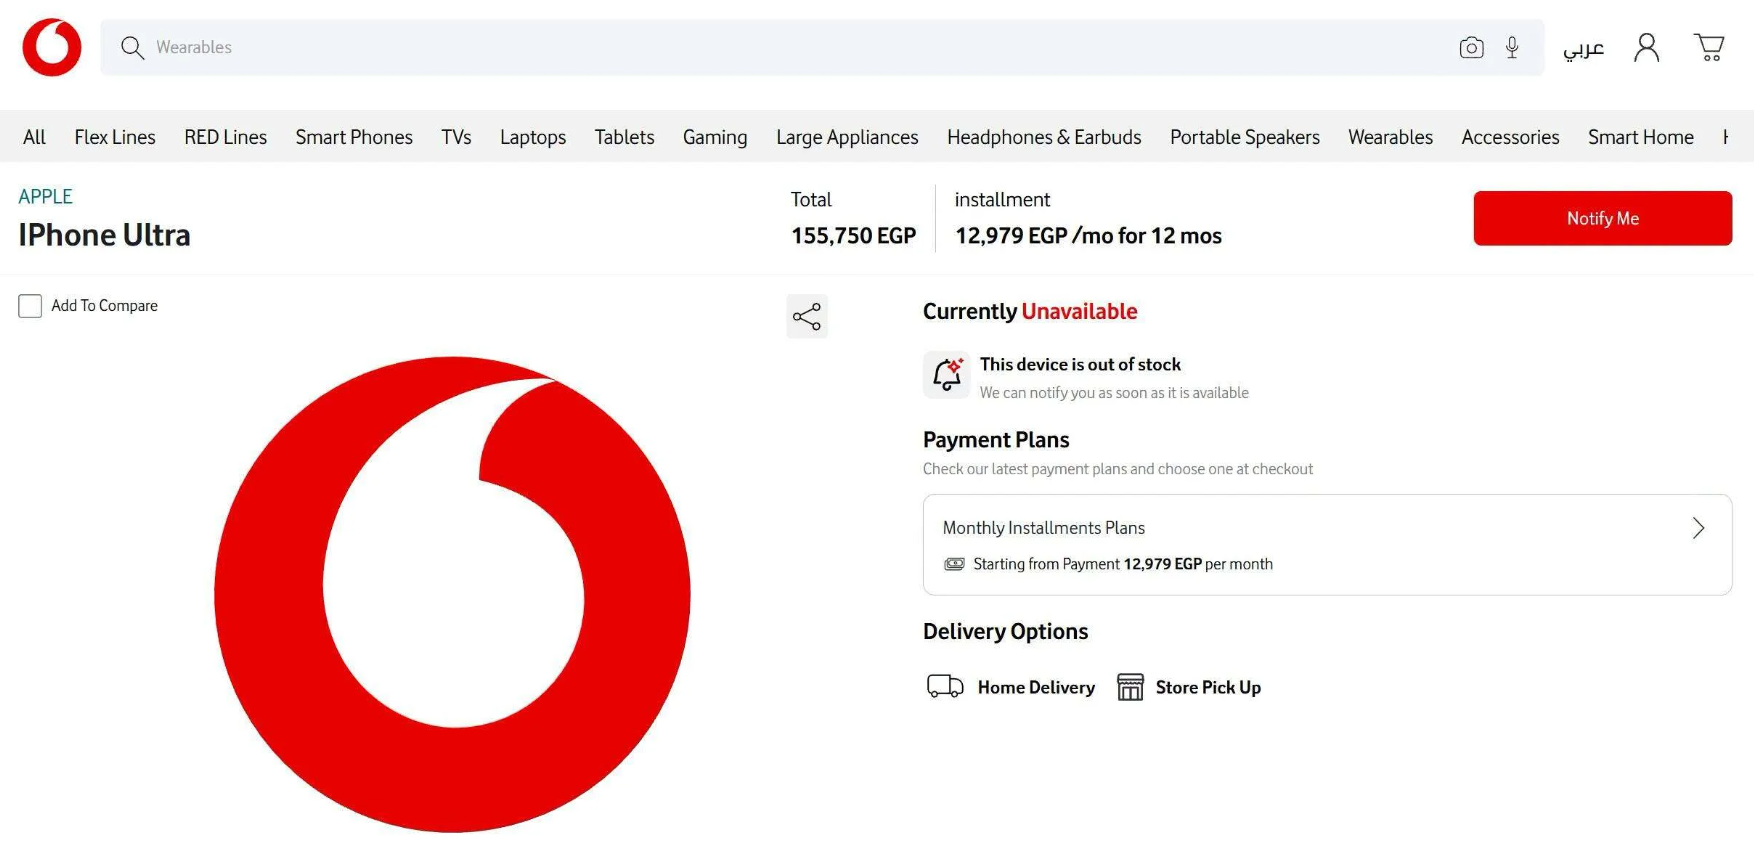Click the Add To Compare label
The height and width of the screenshot is (851, 1754).
[104, 306]
